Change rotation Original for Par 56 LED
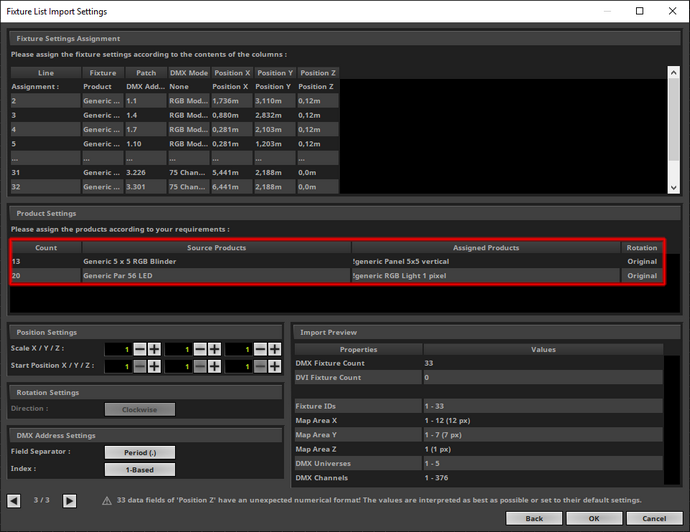This screenshot has width=690, height=532. click(x=642, y=276)
